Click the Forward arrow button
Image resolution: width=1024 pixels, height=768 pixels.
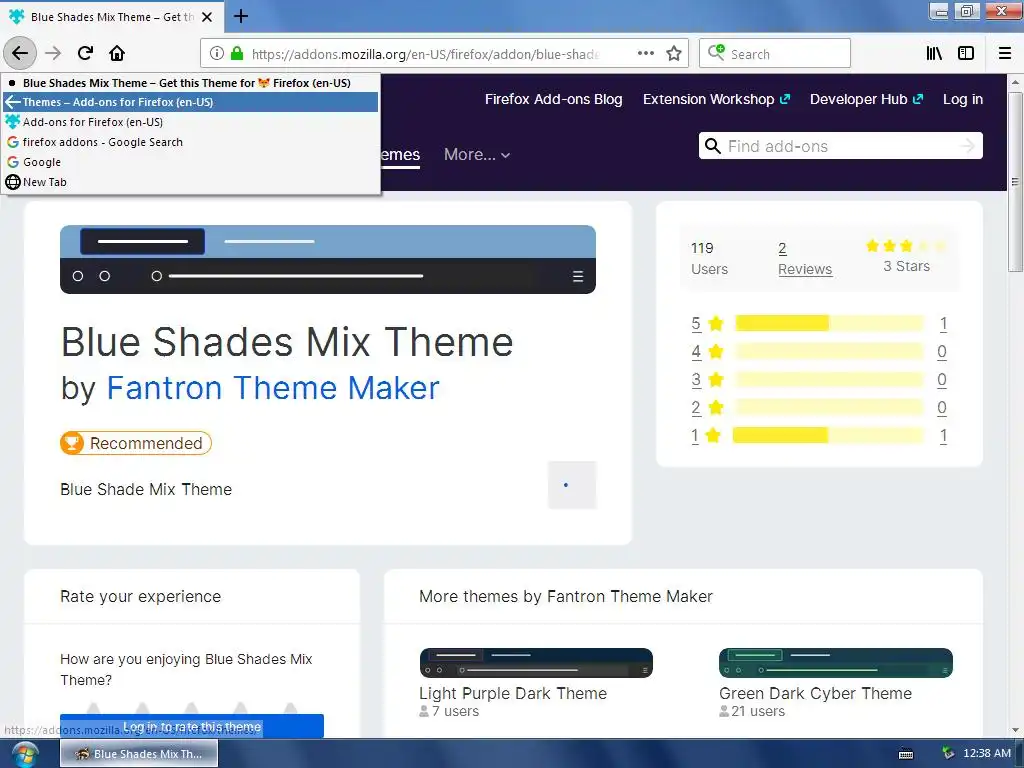click(x=54, y=54)
